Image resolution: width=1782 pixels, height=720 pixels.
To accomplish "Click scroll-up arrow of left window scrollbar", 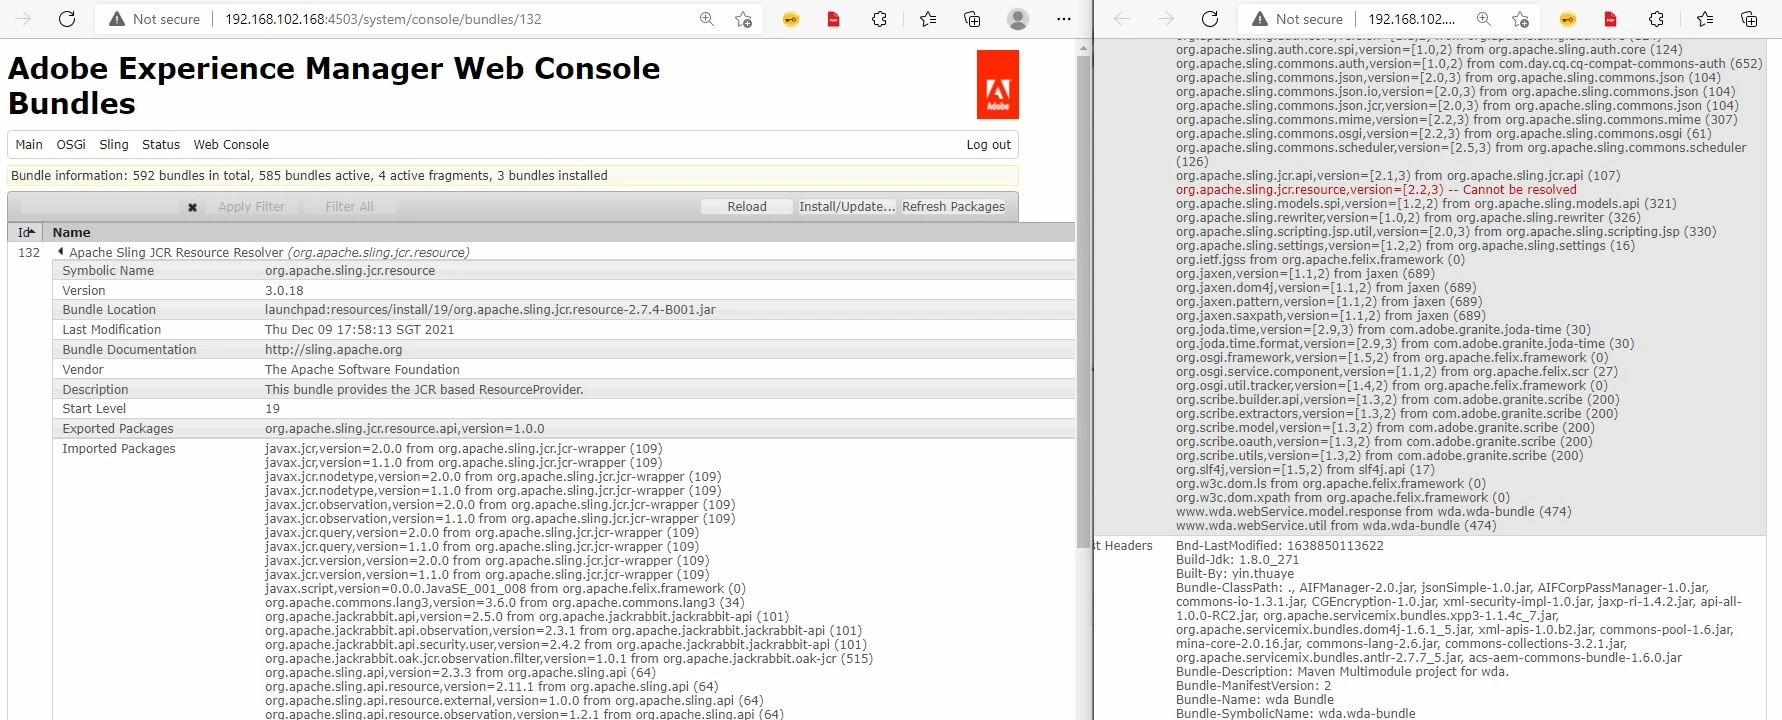I will (x=1083, y=47).
